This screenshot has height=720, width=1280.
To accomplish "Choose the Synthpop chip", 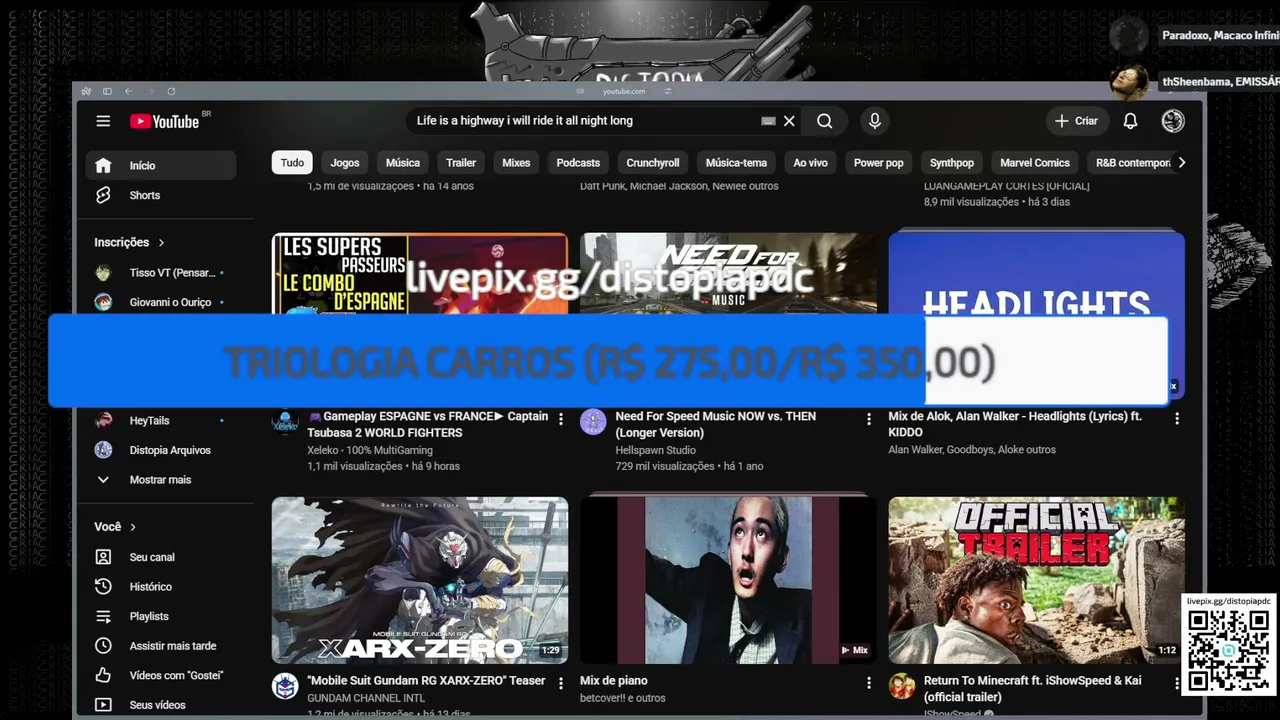I will pyautogui.click(x=952, y=163).
